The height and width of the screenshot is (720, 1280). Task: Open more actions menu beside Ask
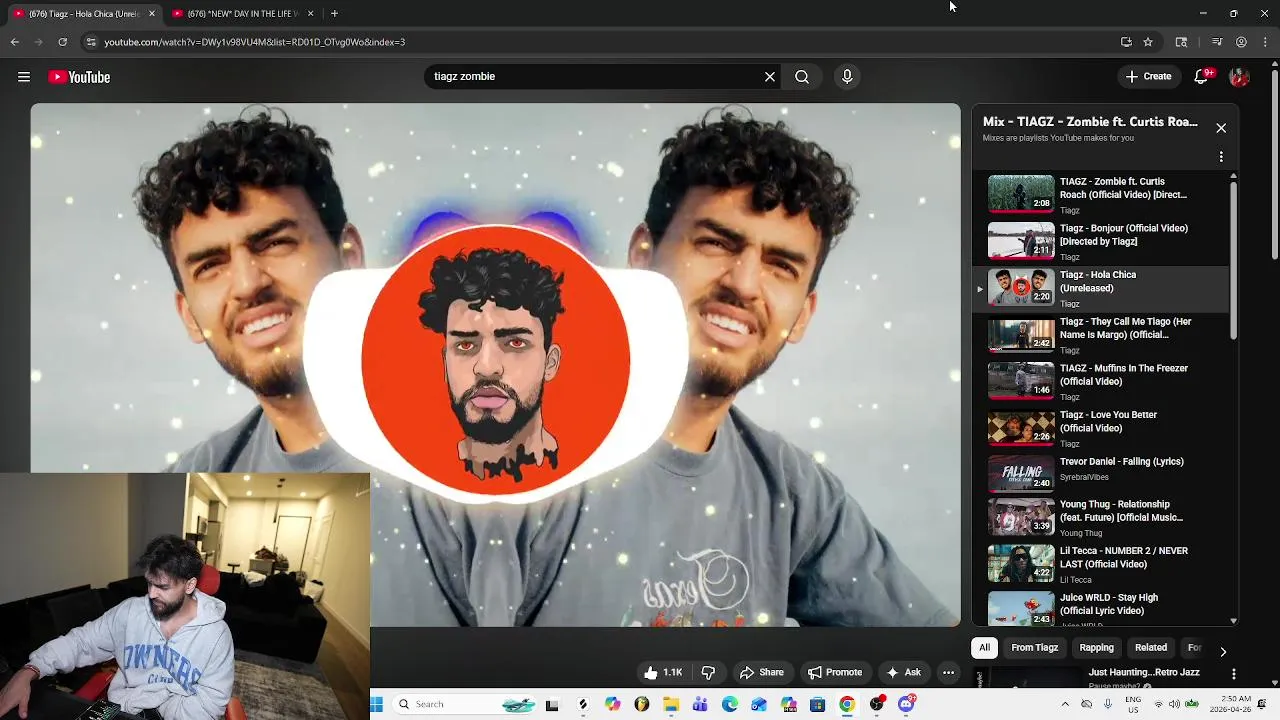click(x=948, y=672)
